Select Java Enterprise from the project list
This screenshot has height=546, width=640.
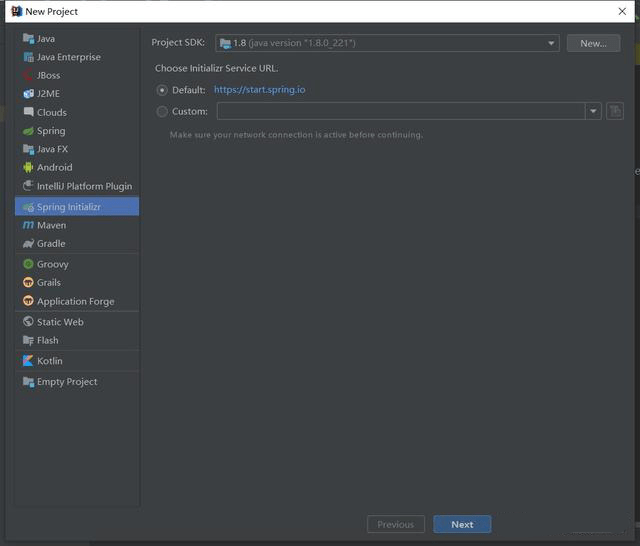coord(68,57)
